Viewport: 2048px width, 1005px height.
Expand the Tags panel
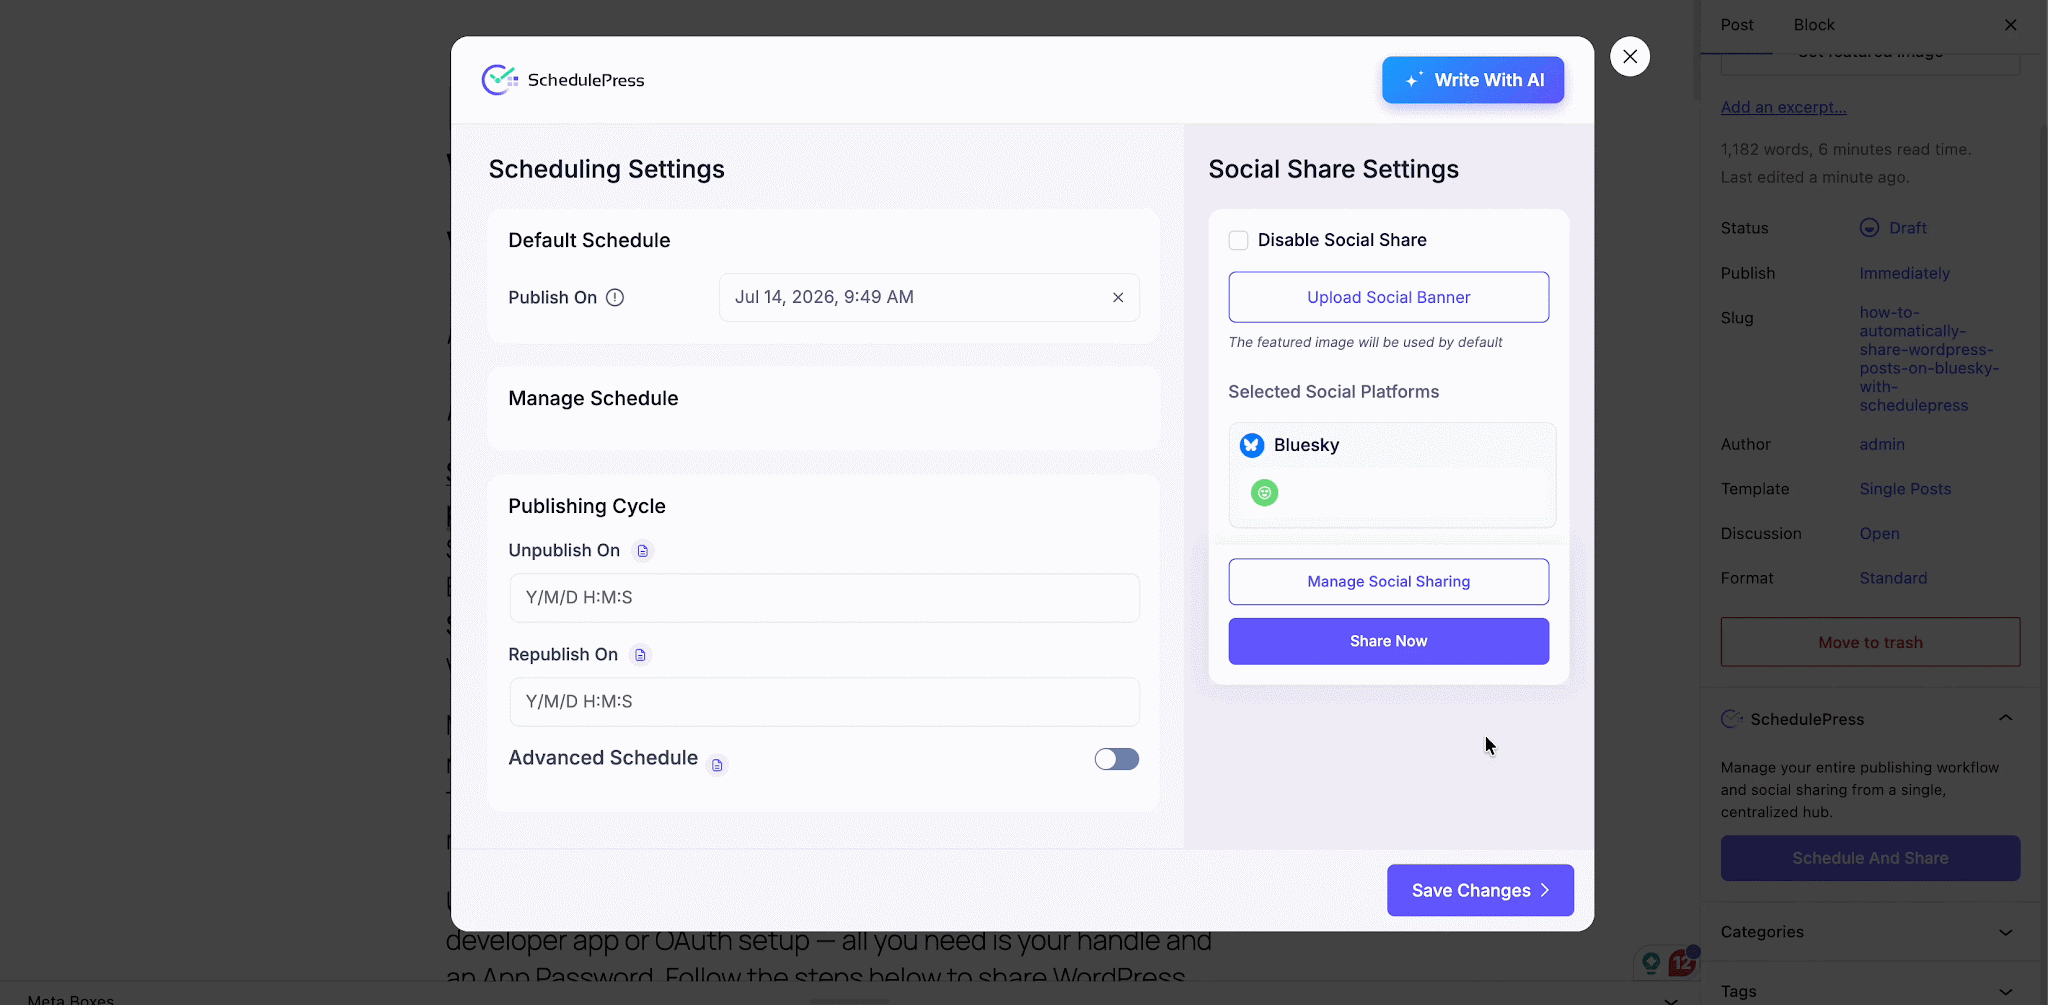pyautogui.click(x=2006, y=992)
